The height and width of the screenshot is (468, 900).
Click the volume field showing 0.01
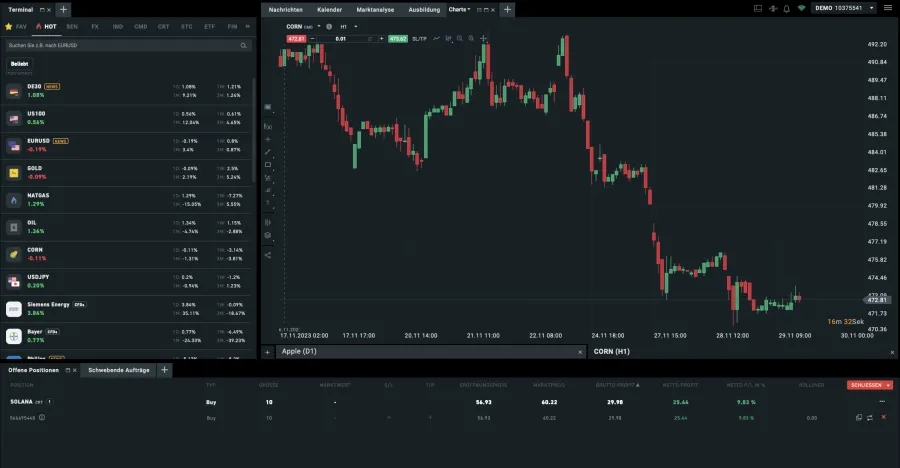(341, 38)
